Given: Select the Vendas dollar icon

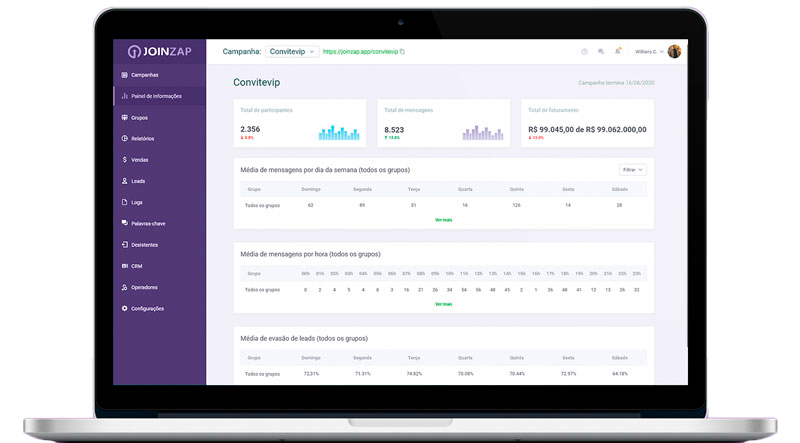Looking at the screenshot, I should 124,159.
